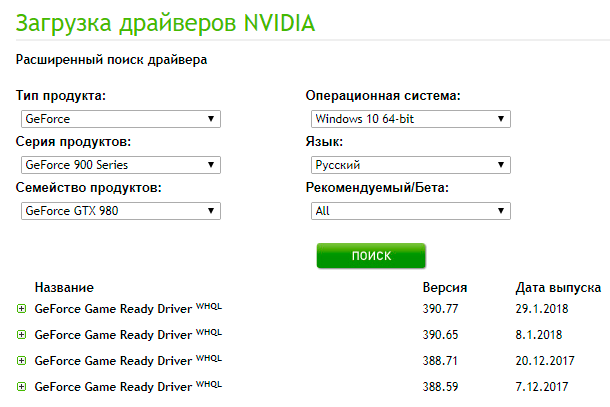Open GeForce Game Ready Driver dated 29.1.2018
Viewport: 610px width, 407px height.
128,309
